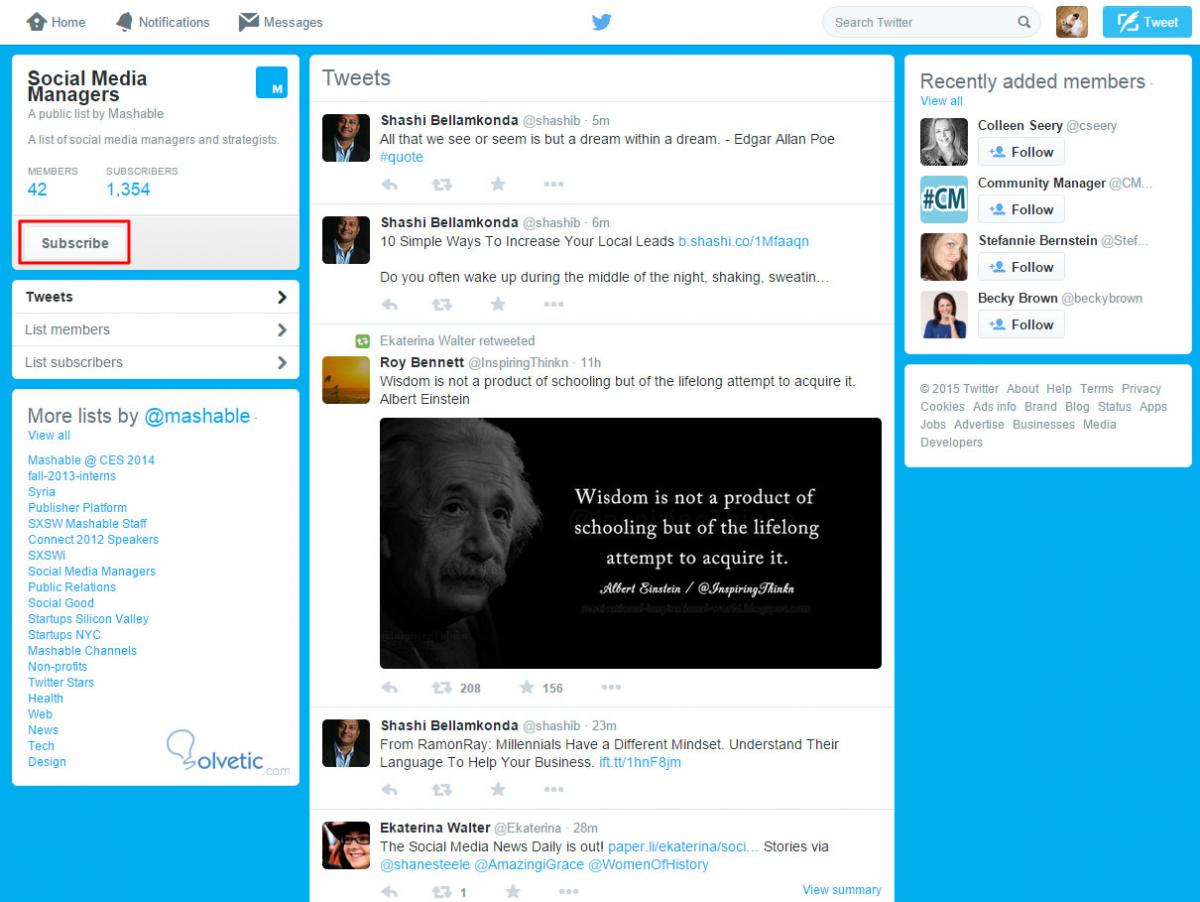Open the @shanesteele mention

(x=425, y=864)
